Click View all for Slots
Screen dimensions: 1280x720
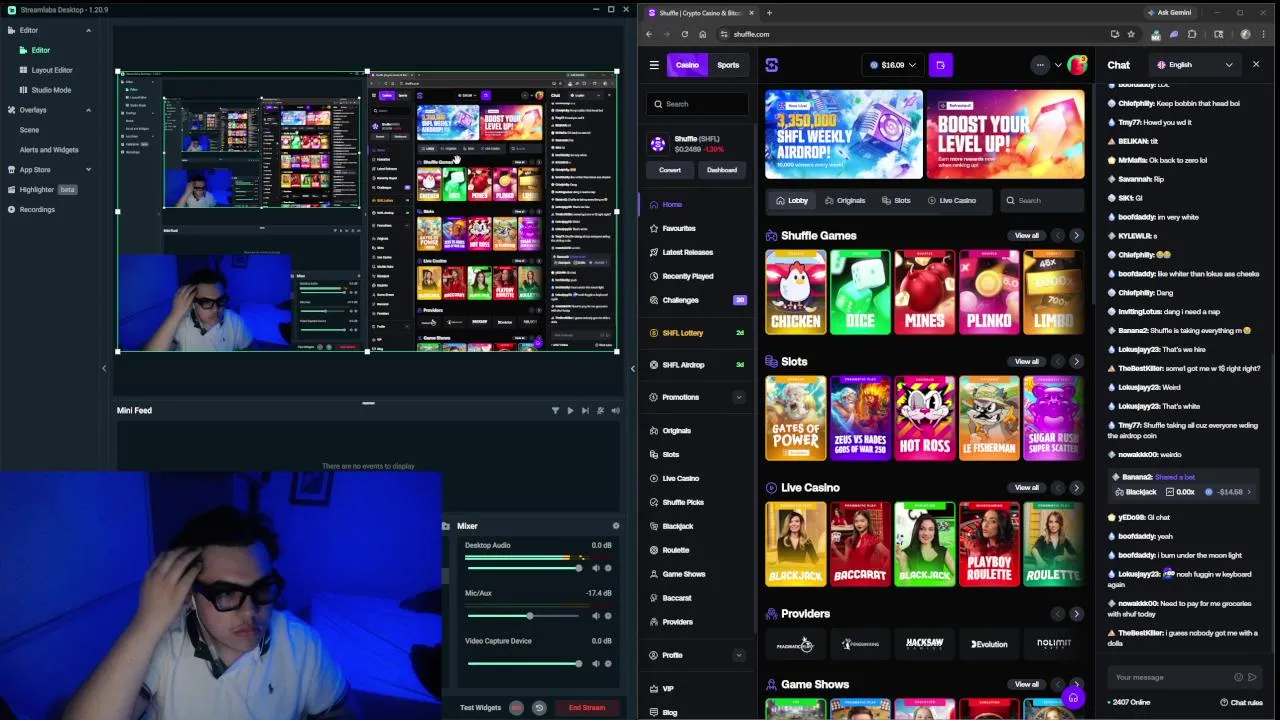(x=1027, y=362)
